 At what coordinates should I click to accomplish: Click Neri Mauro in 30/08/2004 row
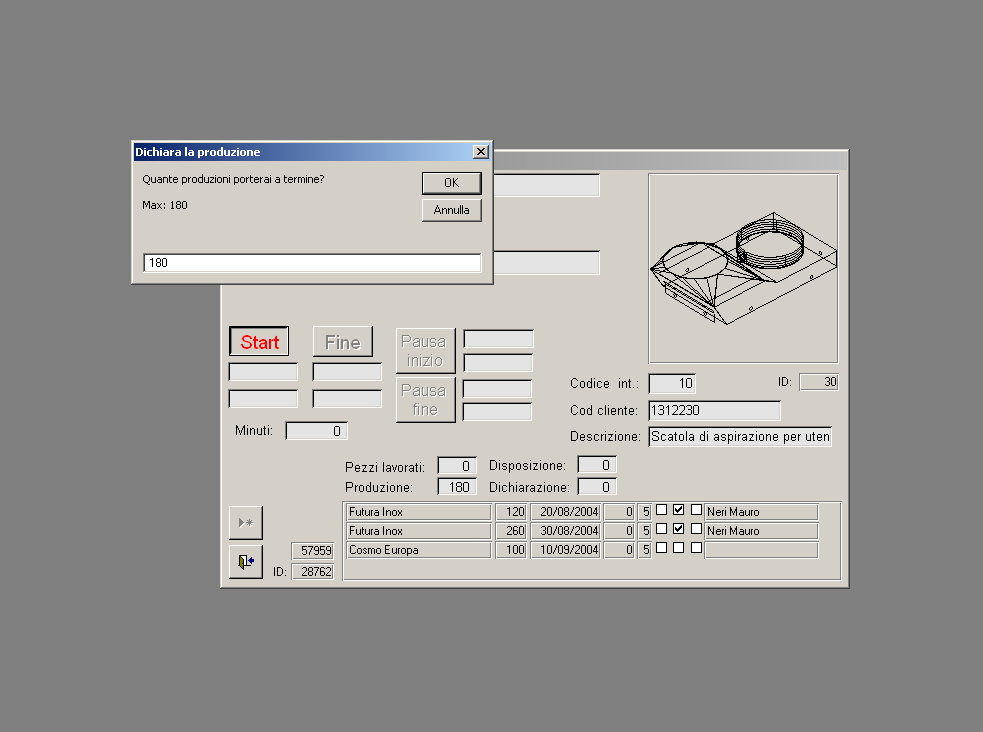click(x=762, y=531)
